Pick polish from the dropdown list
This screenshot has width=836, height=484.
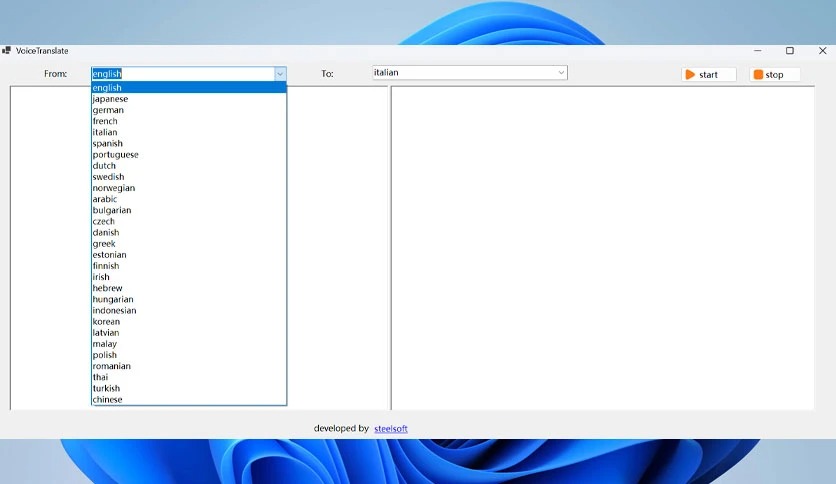[189, 355]
